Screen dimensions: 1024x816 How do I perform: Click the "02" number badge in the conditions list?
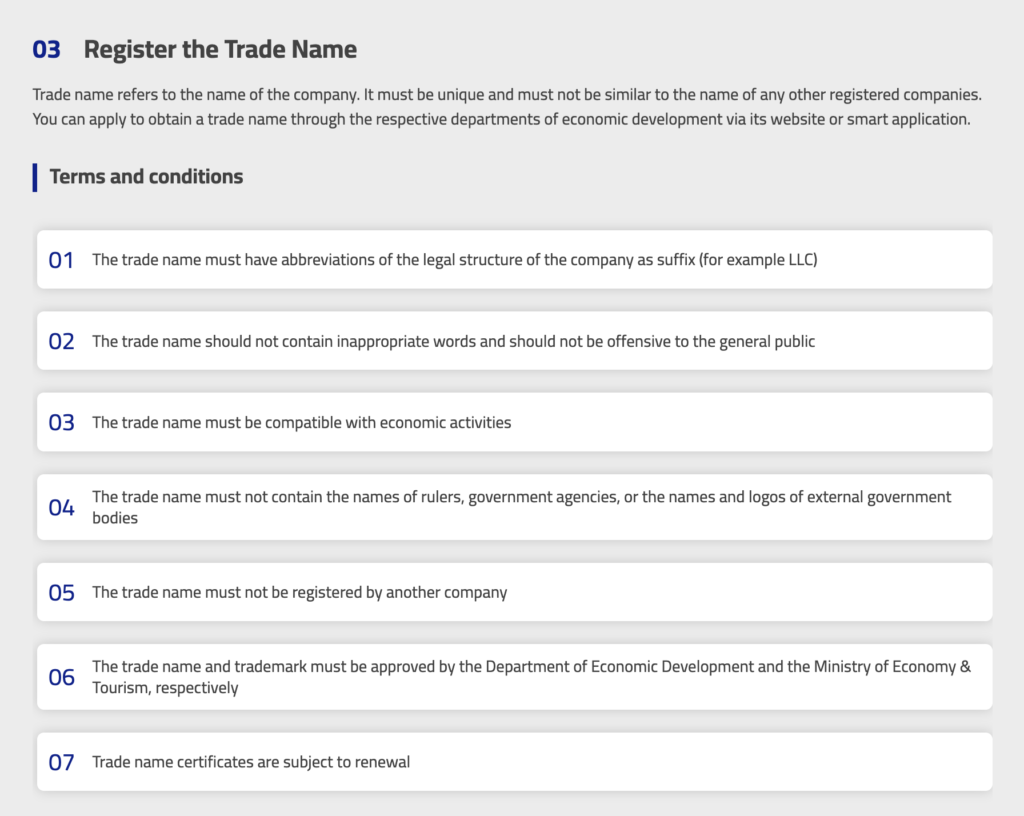tap(62, 341)
